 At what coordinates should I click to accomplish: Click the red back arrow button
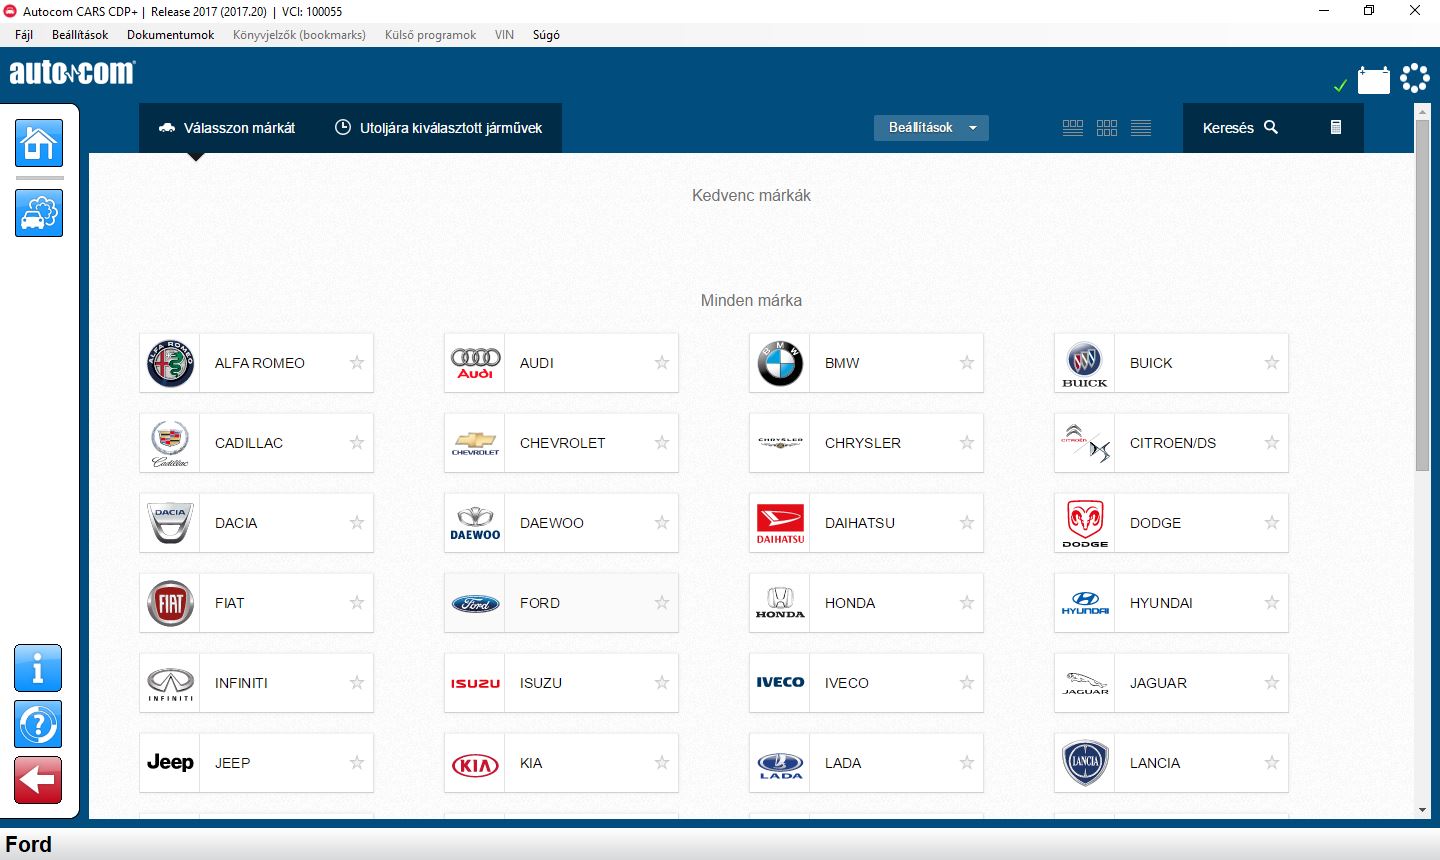pos(38,780)
